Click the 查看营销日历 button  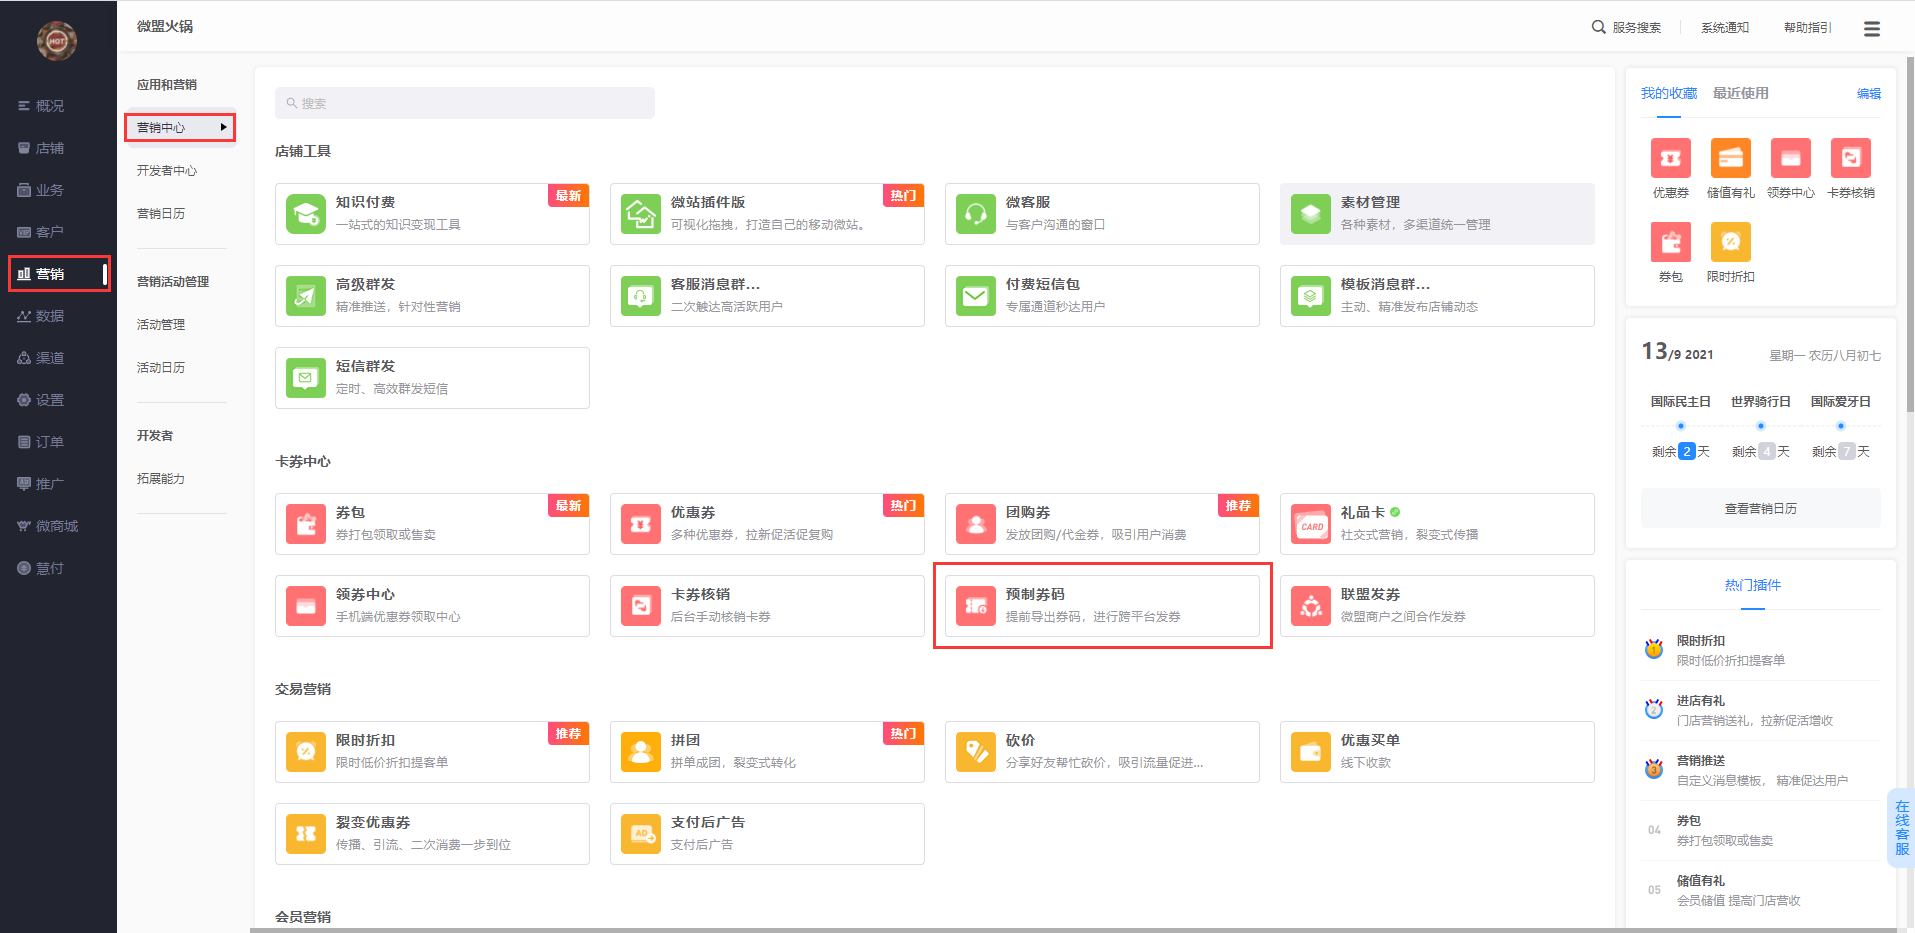(x=1760, y=509)
